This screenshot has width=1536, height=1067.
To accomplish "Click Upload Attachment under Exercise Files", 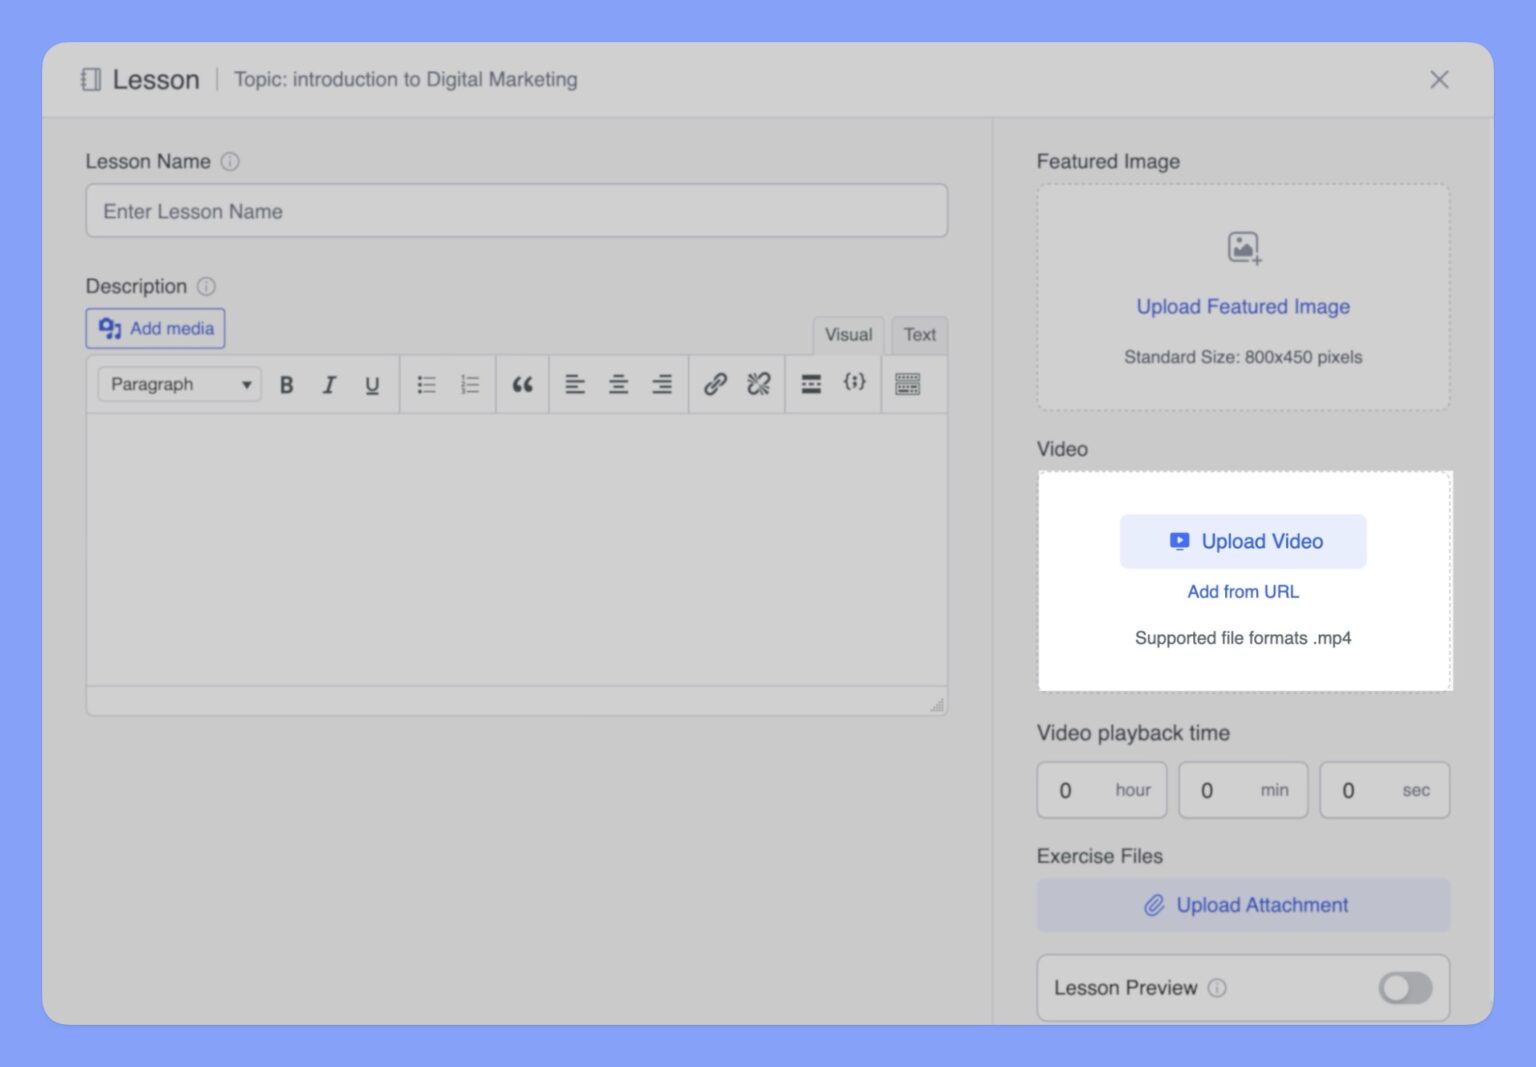I will 1243,905.
